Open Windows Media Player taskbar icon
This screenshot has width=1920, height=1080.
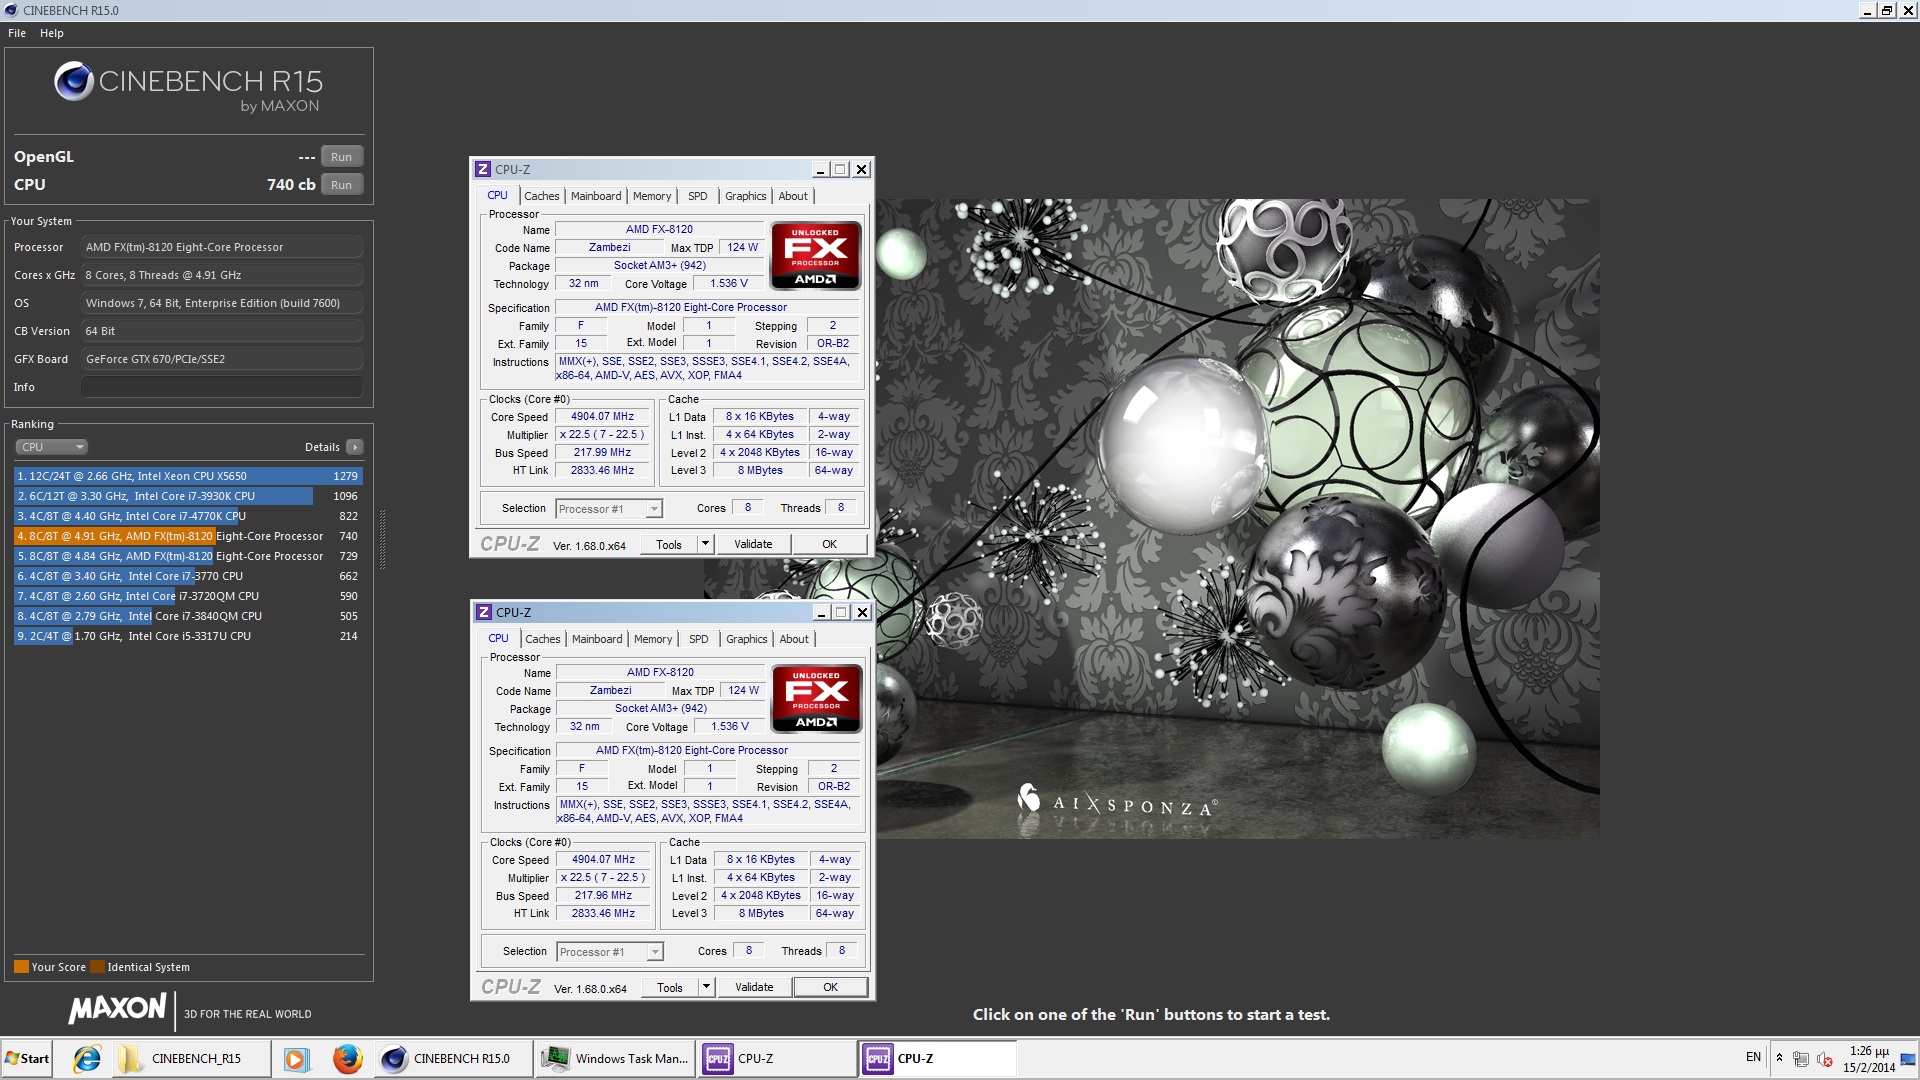click(x=296, y=1059)
